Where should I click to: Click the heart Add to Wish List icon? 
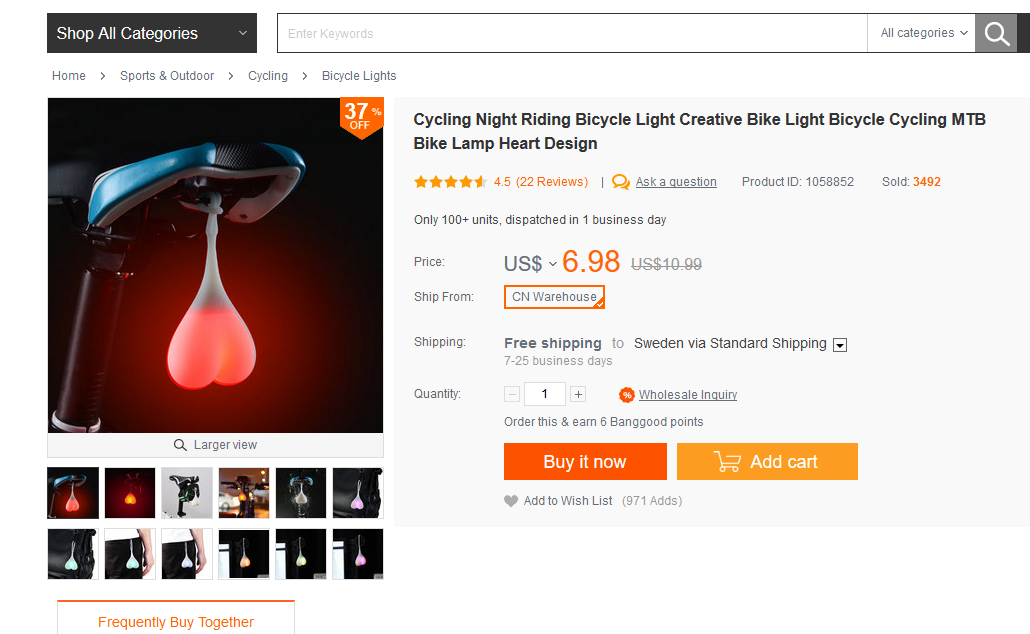[511, 501]
